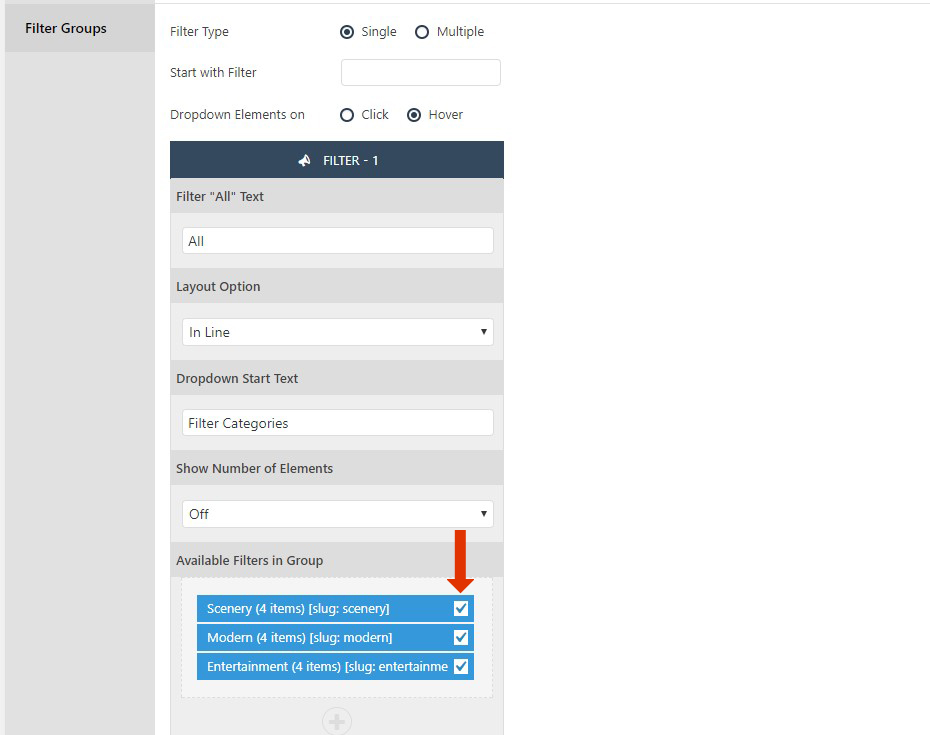Edit the Filter "All" Text field
The width and height of the screenshot is (930, 735).
337,241
